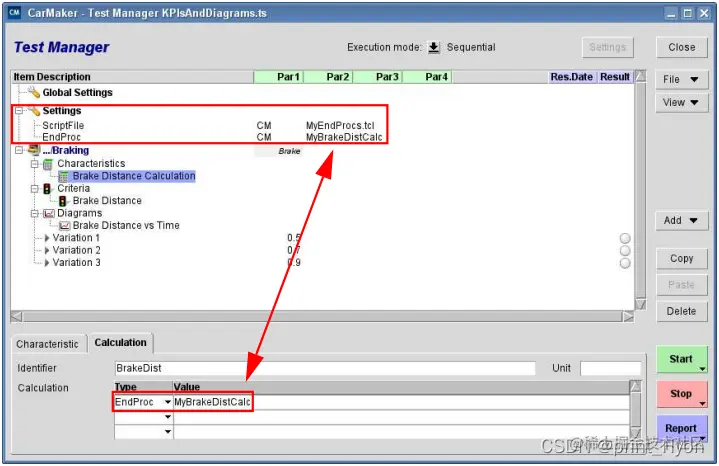This screenshot has height=466, width=719.
Task: Click the Settings wrench icon
Action: [x=33, y=111]
